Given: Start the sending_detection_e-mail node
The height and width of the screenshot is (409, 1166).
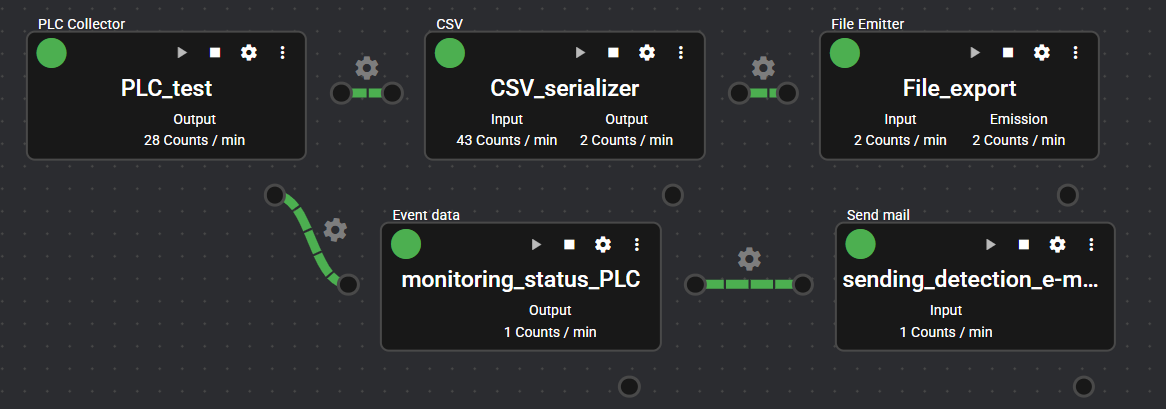Looking at the screenshot, I should click(990, 244).
